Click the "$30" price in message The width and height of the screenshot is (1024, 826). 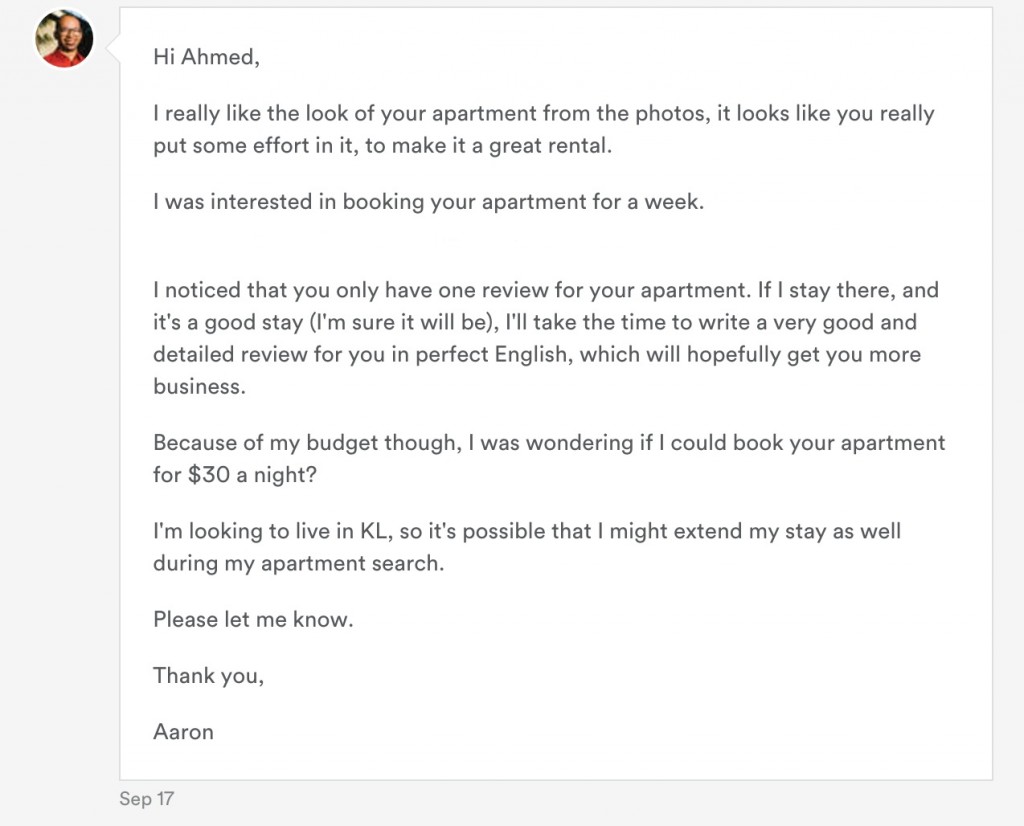click(x=208, y=474)
